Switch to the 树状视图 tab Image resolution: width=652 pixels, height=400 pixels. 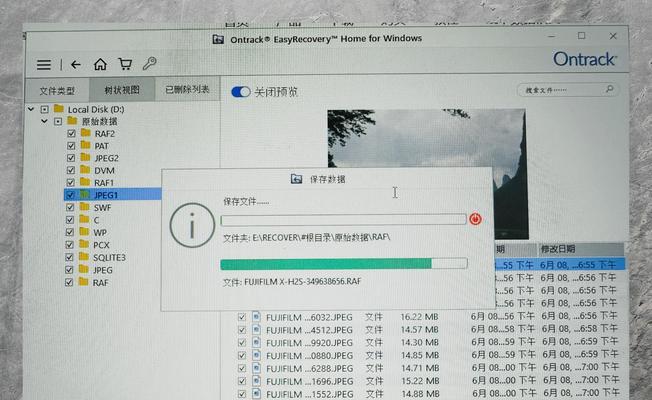[122, 89]
